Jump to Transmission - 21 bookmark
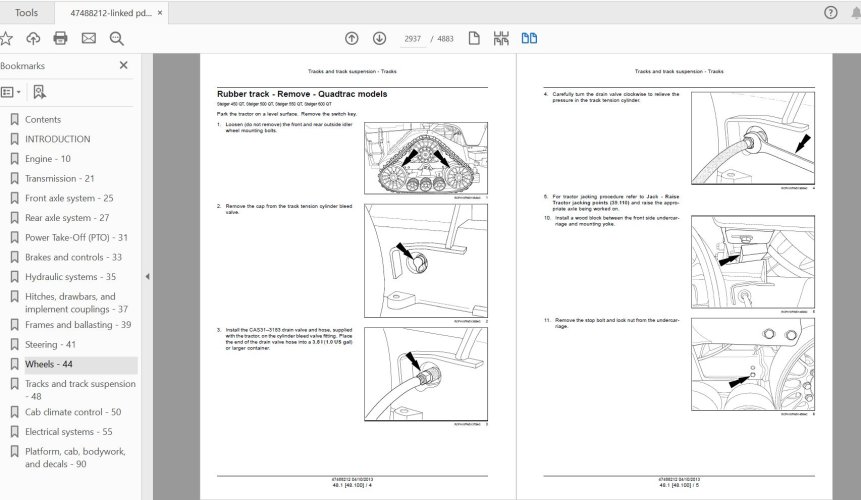Image resolution: width=861 pixels, height=500 pixels. click(x=60, y=179)
